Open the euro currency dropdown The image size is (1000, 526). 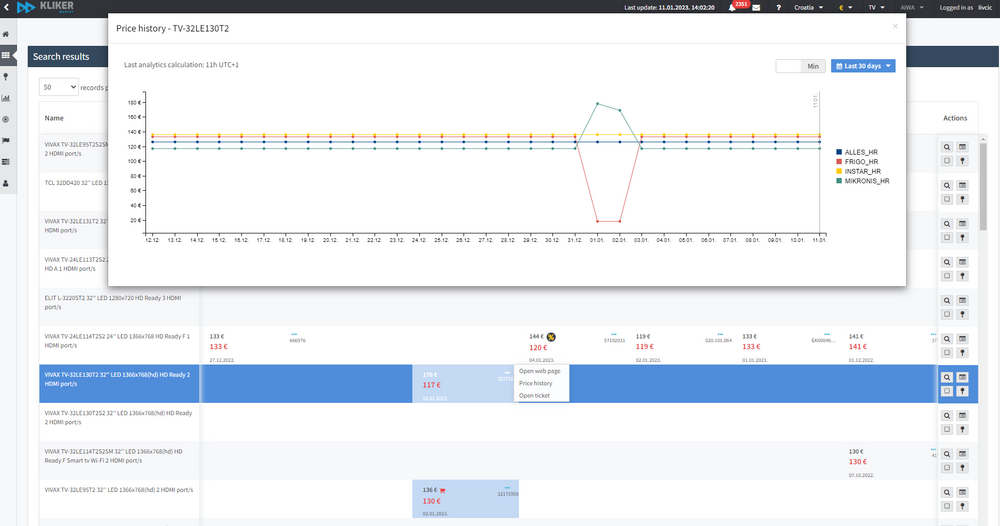click(846, 8)
